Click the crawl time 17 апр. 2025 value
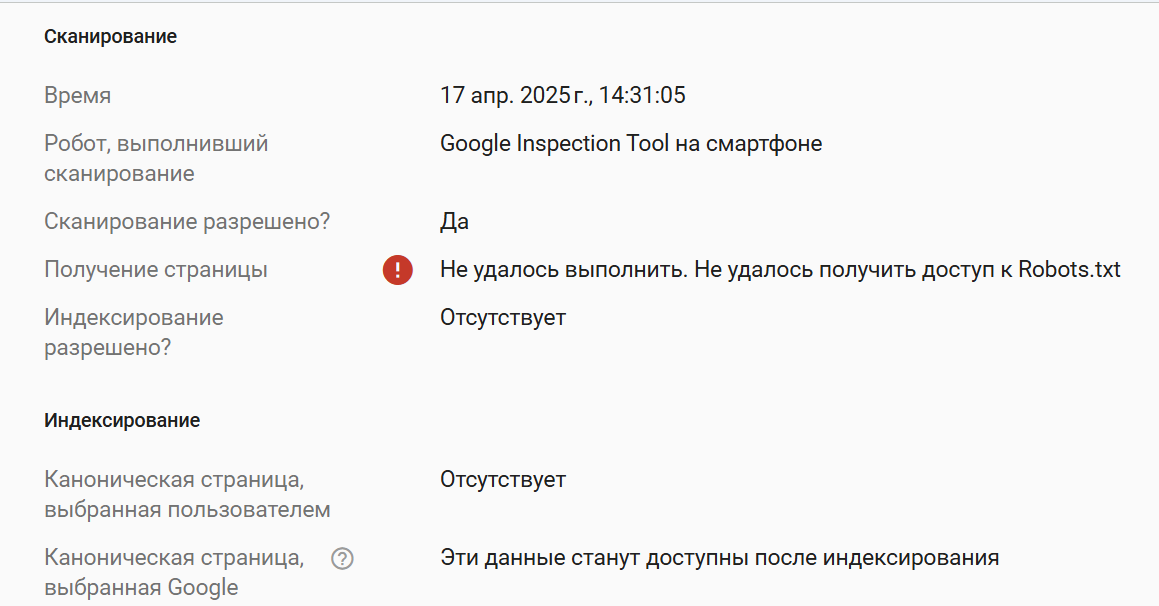 pyautogui.click(x=562, y=95)
